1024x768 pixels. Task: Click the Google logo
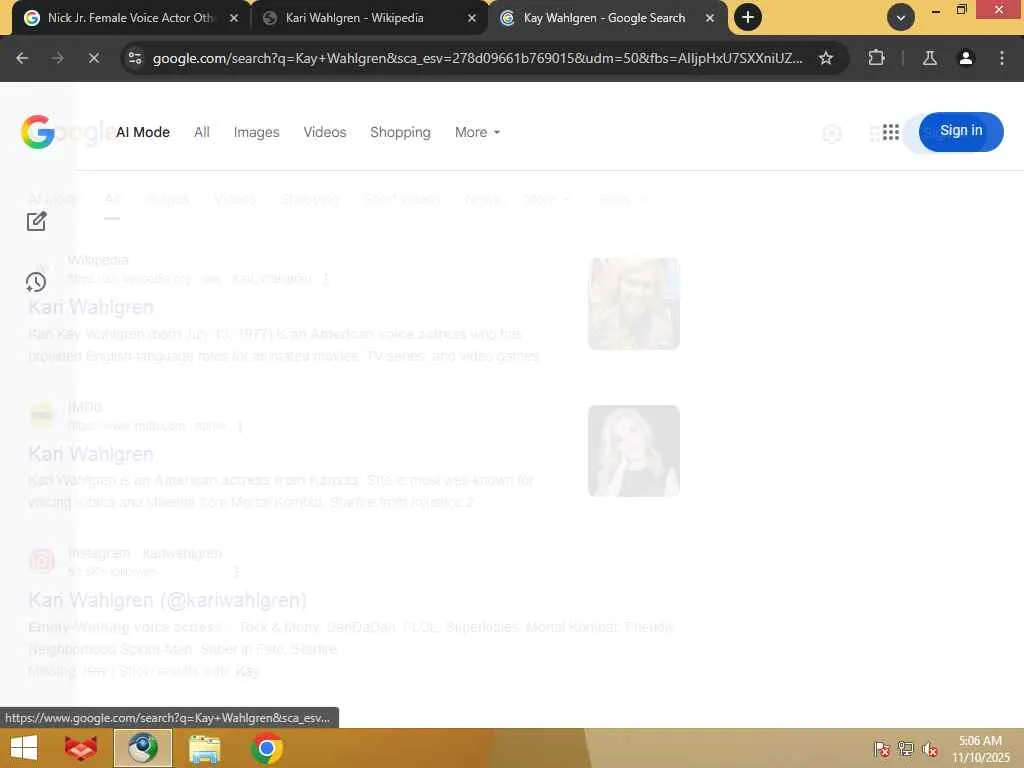[x=38, y=132]
